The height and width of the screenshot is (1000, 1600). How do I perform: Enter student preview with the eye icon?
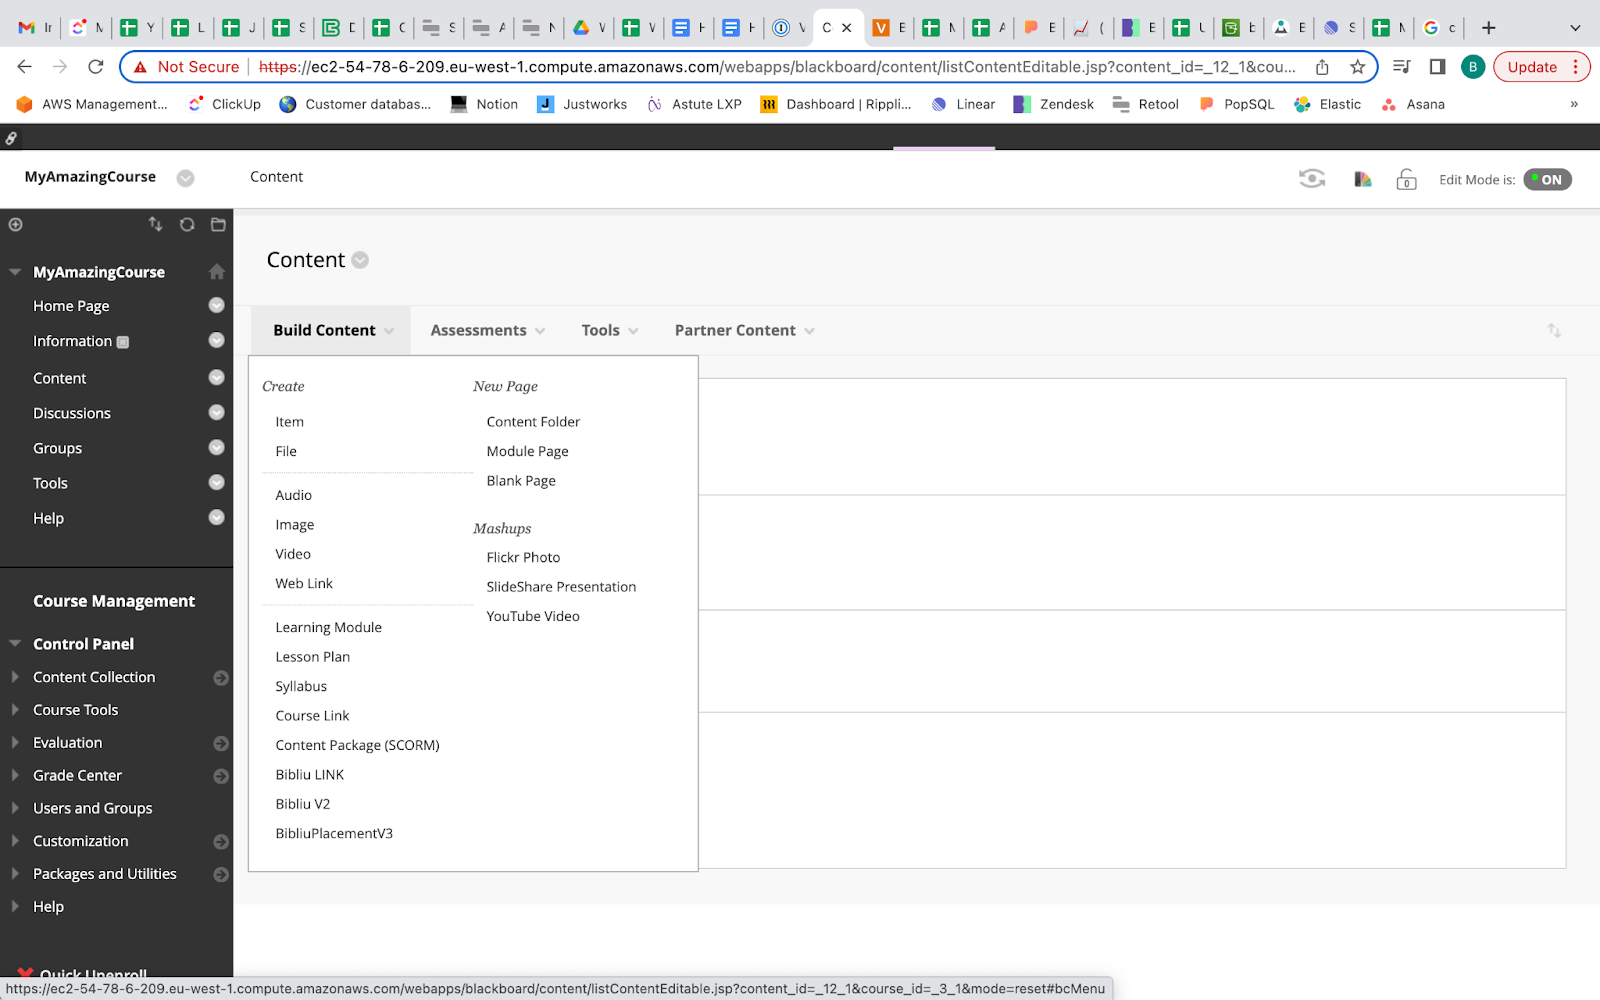coord(1311,179)
